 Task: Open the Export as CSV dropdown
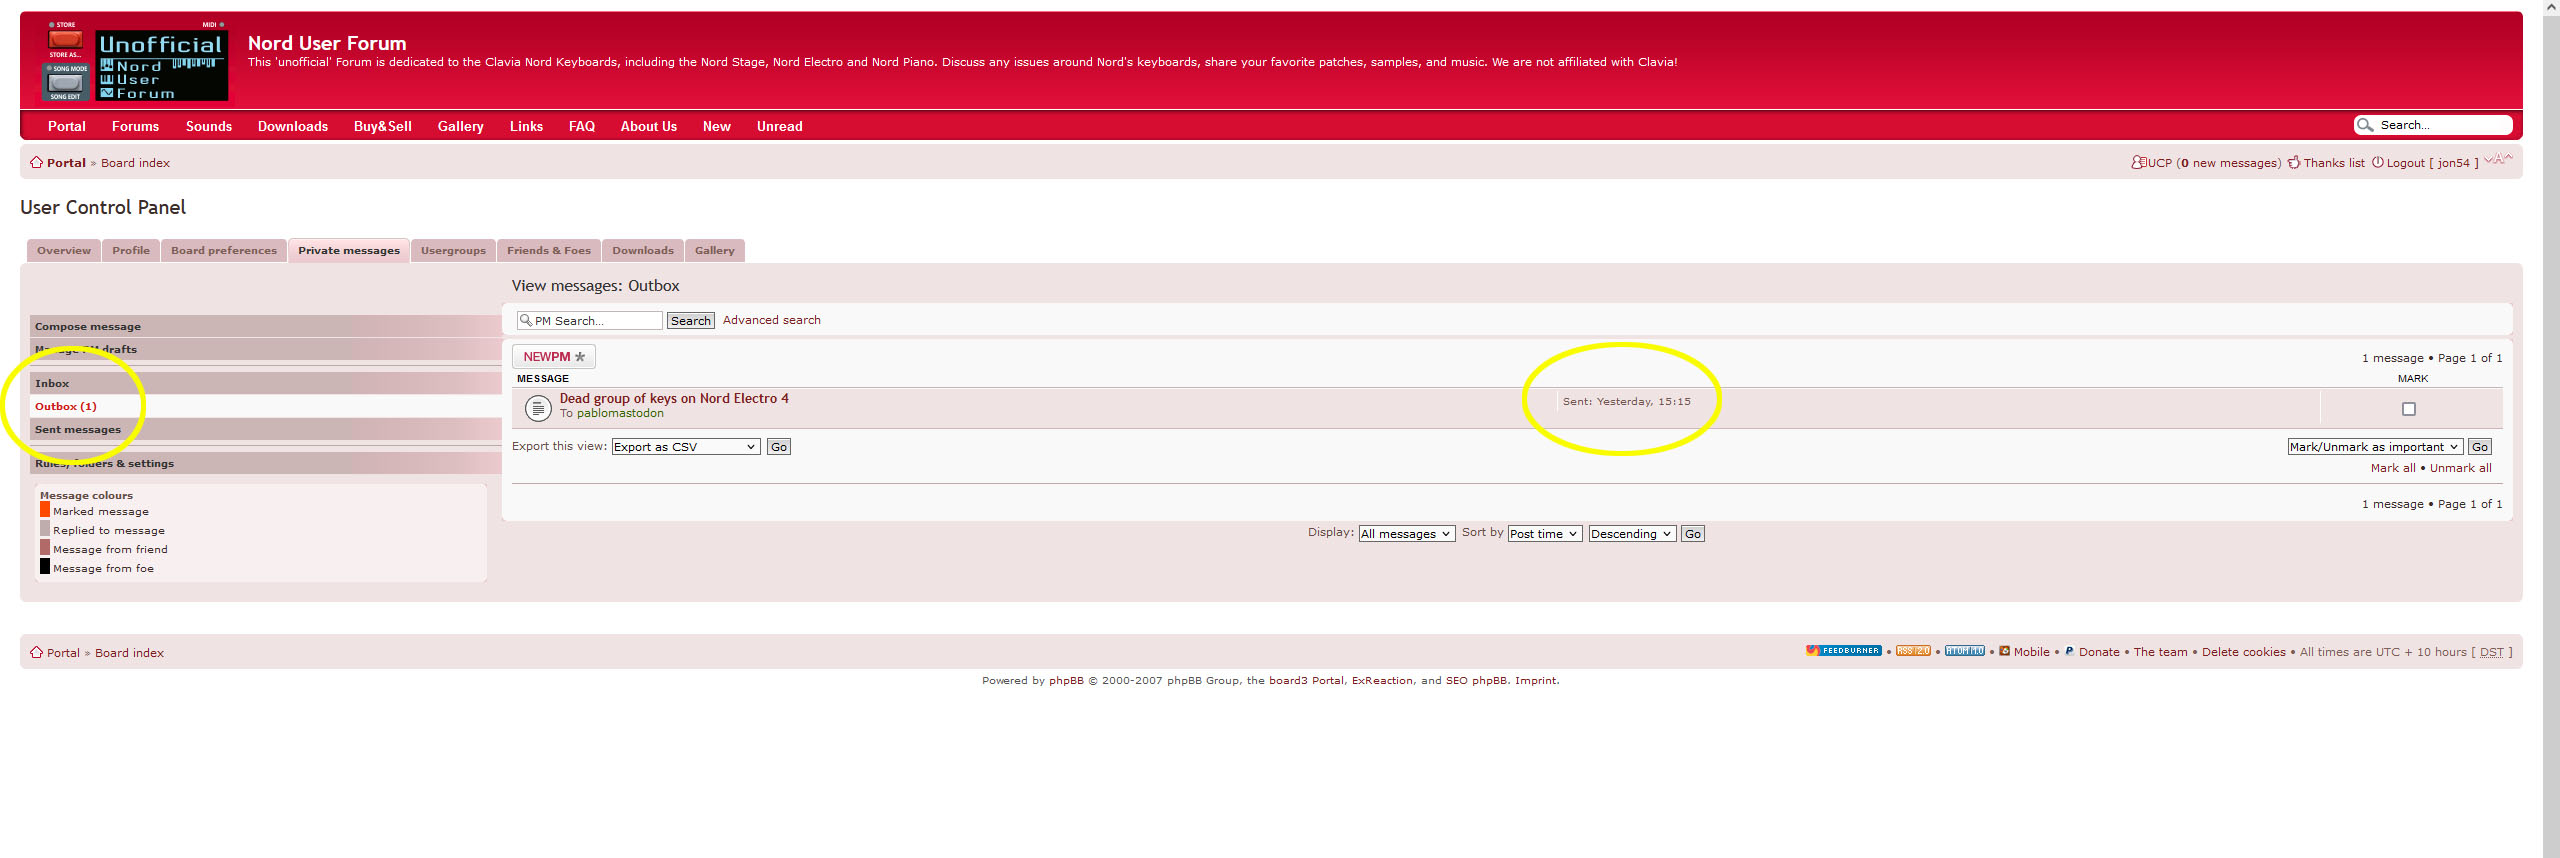[686, 447]
